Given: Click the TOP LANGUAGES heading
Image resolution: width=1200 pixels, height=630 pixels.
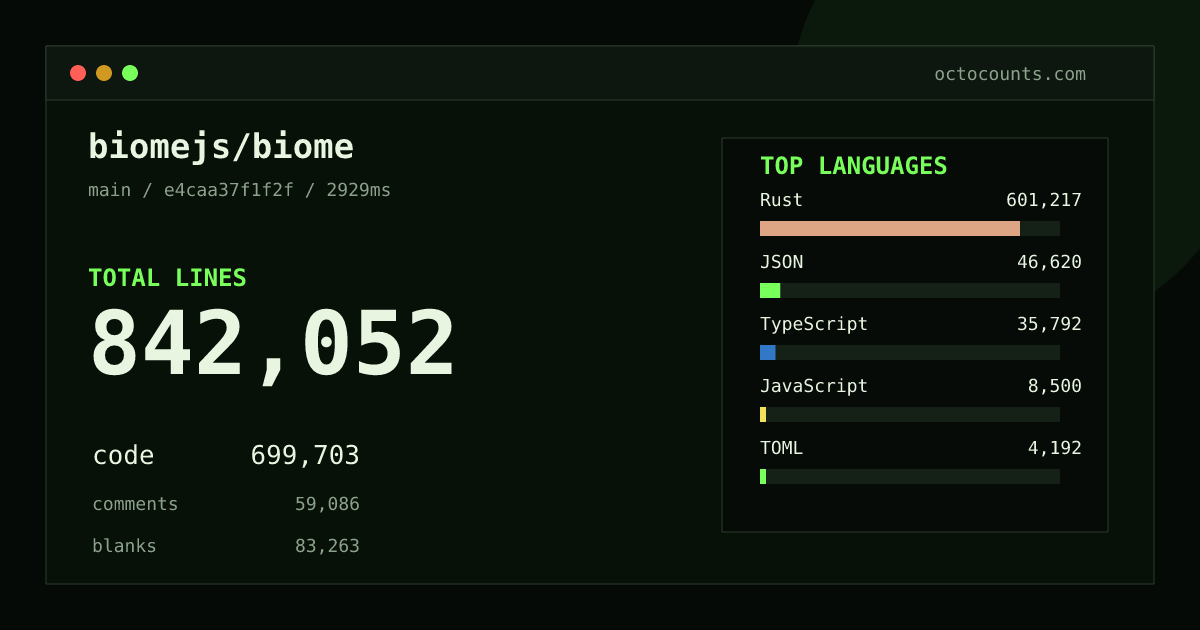Looking at the screenshot, I should click(853, 166).
